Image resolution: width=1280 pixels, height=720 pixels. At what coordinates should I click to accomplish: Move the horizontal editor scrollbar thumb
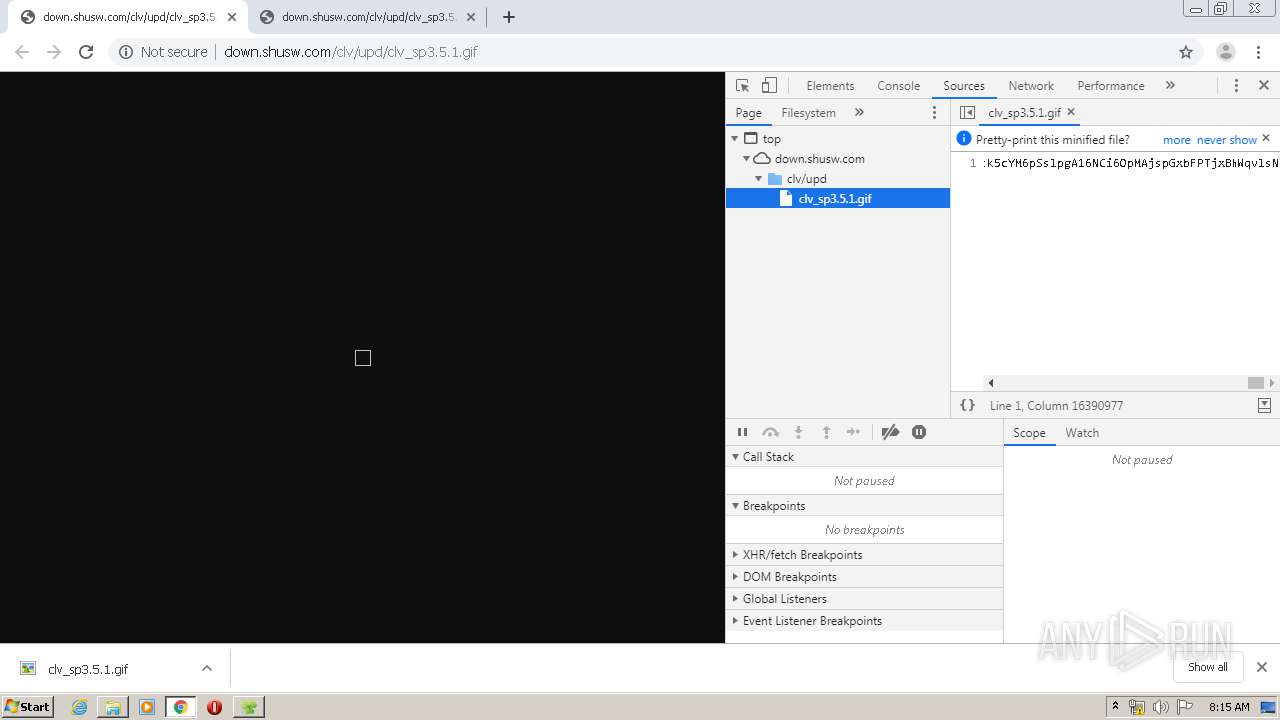pos(1256,383)
